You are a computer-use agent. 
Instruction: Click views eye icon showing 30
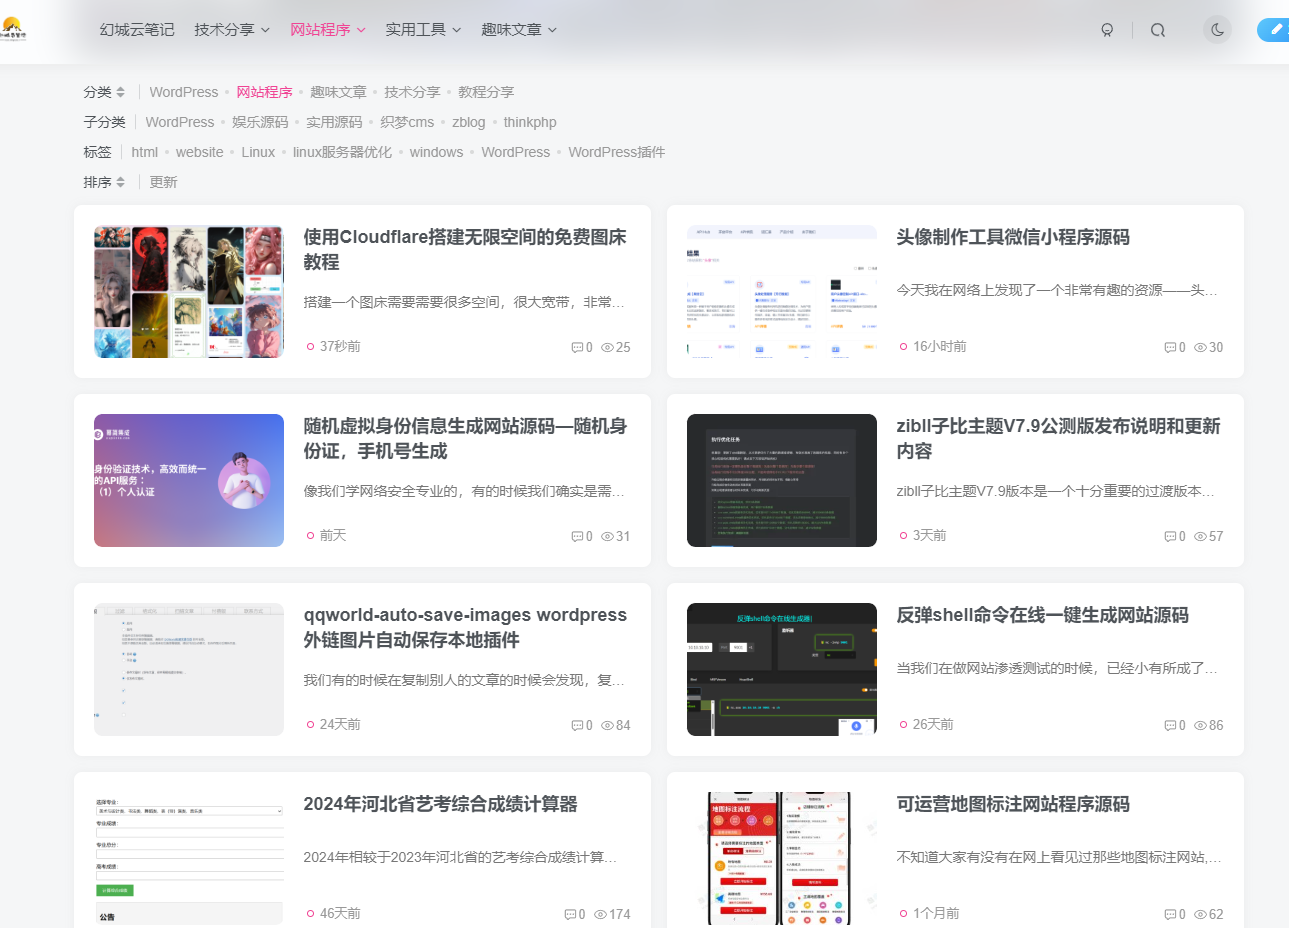[1200, 348]
